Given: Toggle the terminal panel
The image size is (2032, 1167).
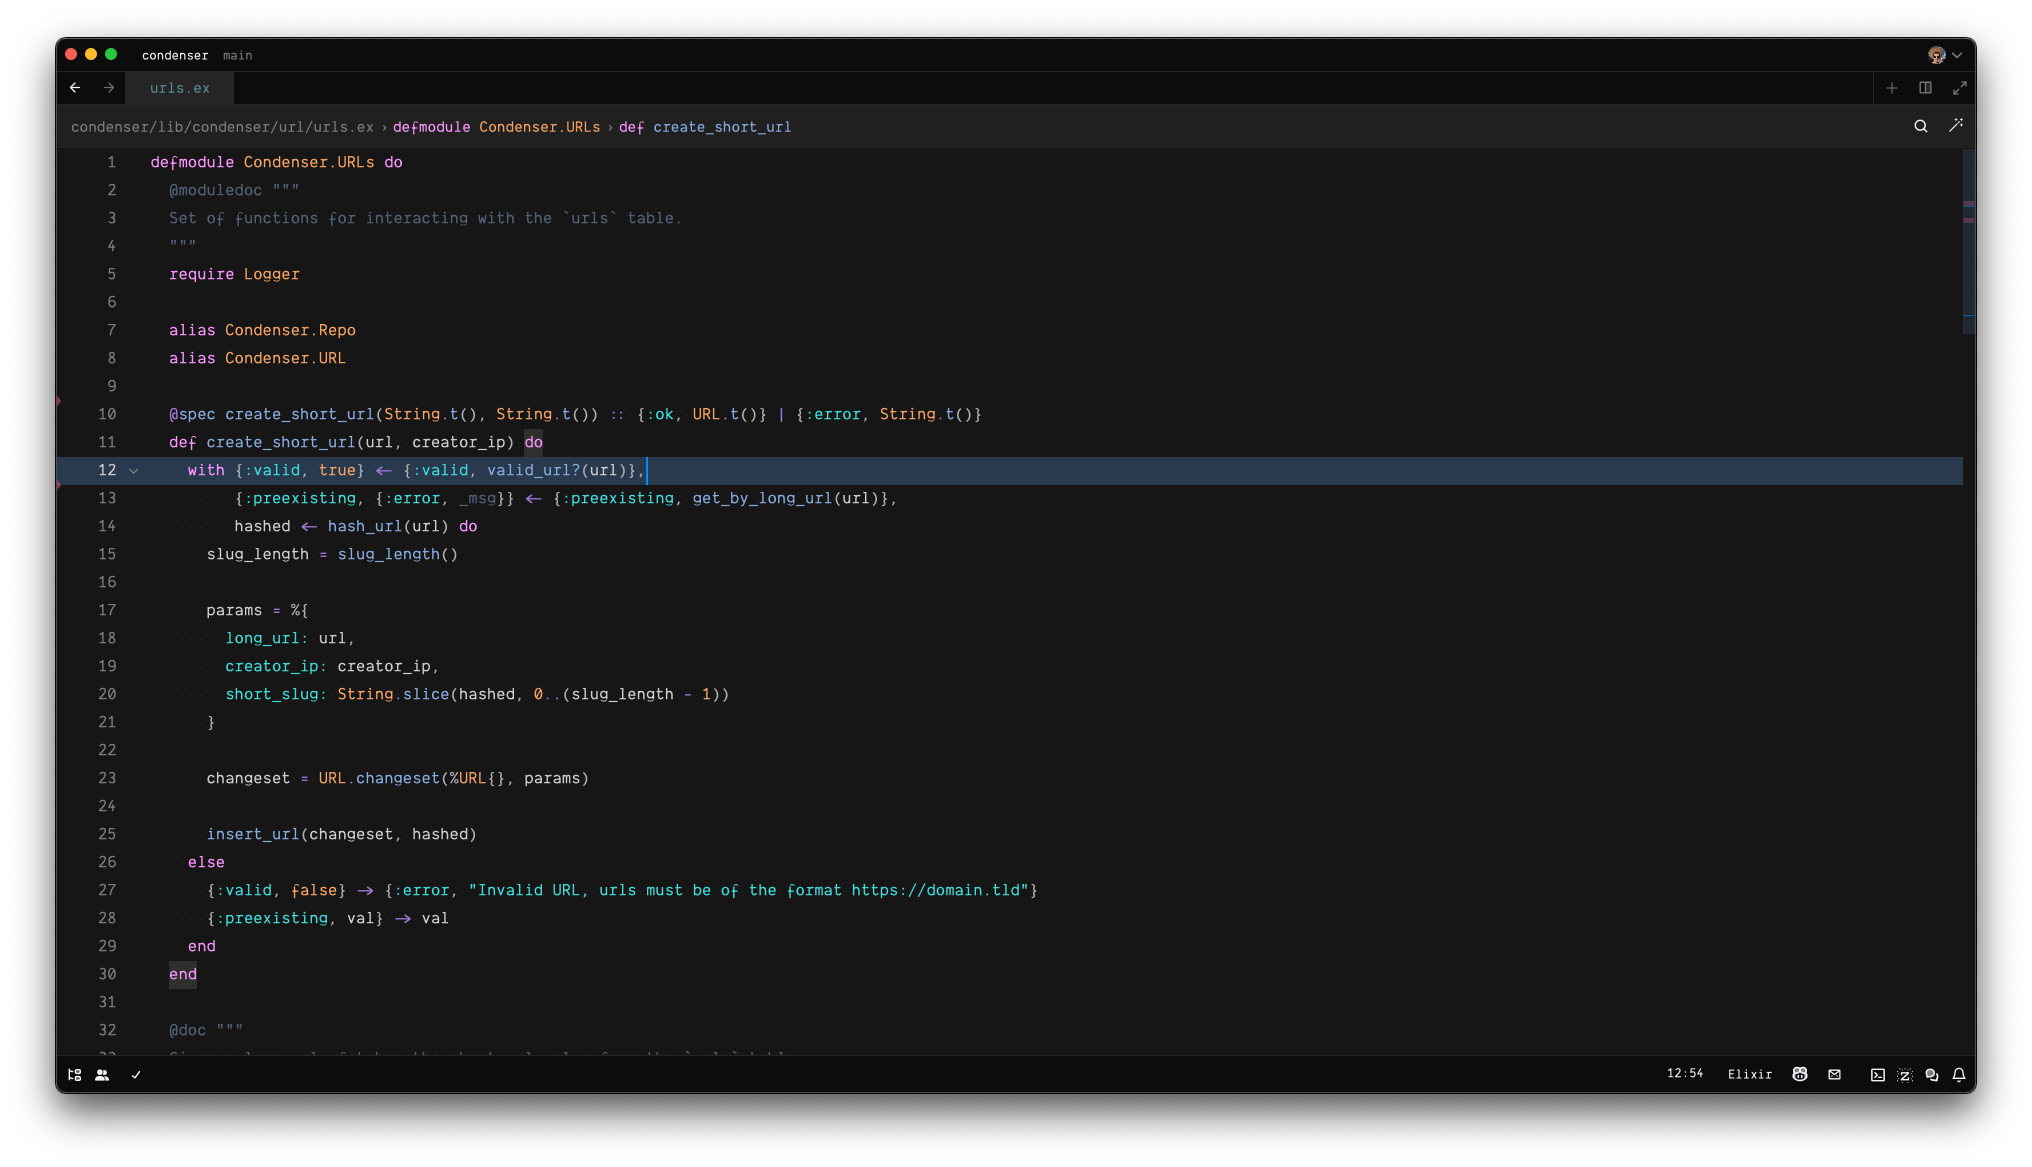Looking at the screenshot, I should (1878, 1075).
